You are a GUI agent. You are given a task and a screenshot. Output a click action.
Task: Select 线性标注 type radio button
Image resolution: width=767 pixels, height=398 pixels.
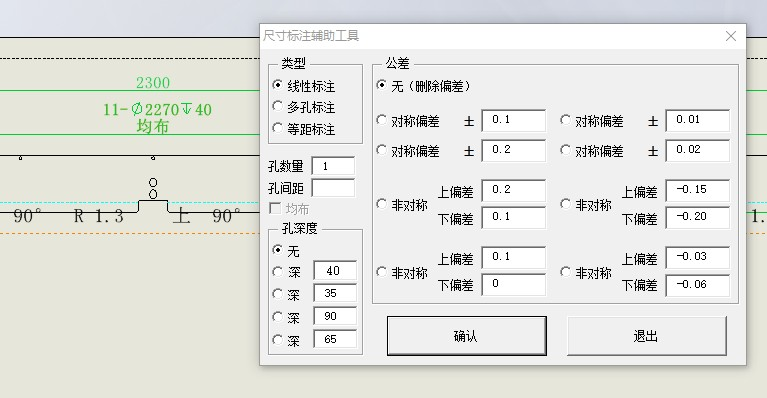click(277, 85)
